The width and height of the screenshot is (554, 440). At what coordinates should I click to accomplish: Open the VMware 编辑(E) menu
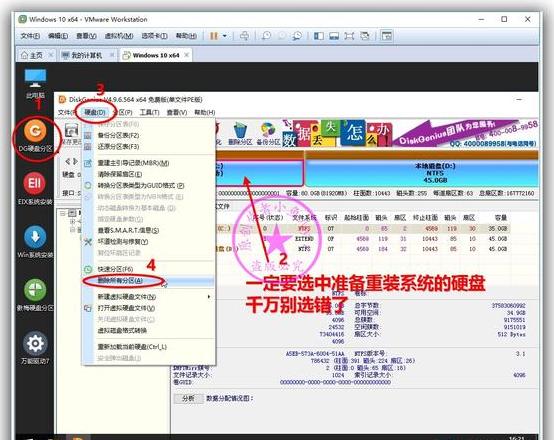58,36
